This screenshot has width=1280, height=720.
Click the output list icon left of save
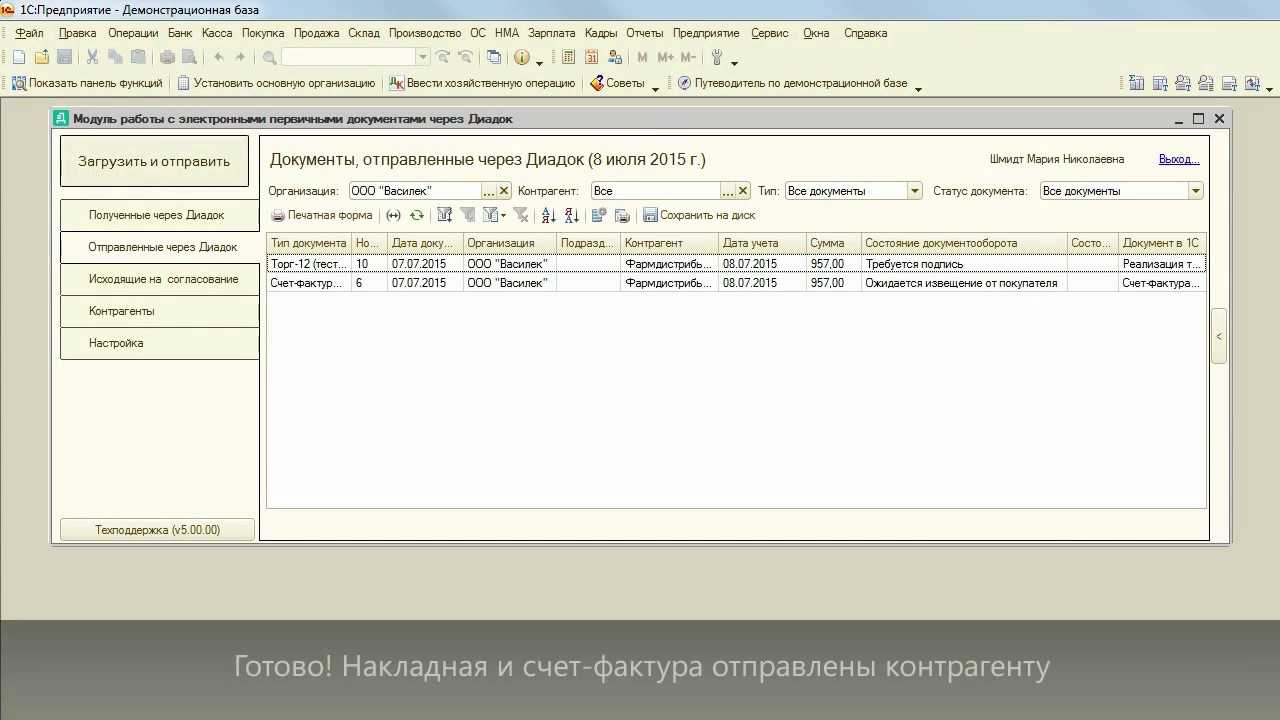click(x=621, y=215)
